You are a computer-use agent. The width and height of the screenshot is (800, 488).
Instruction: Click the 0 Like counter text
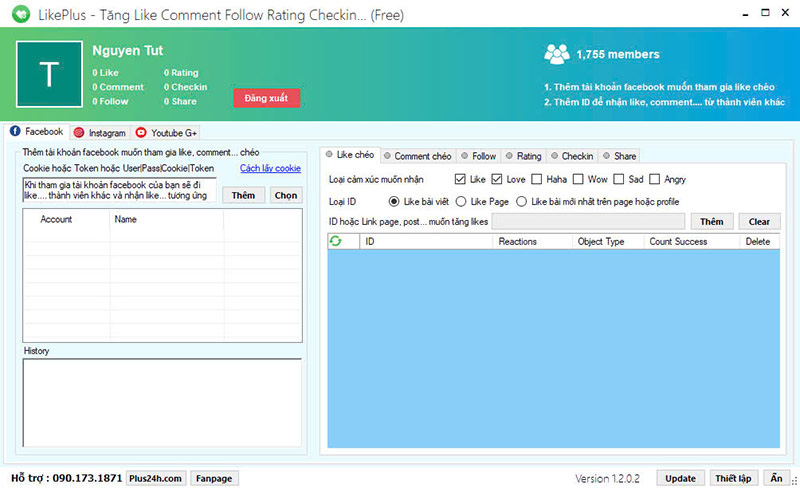pyautogui.click(x=105, y=72)
